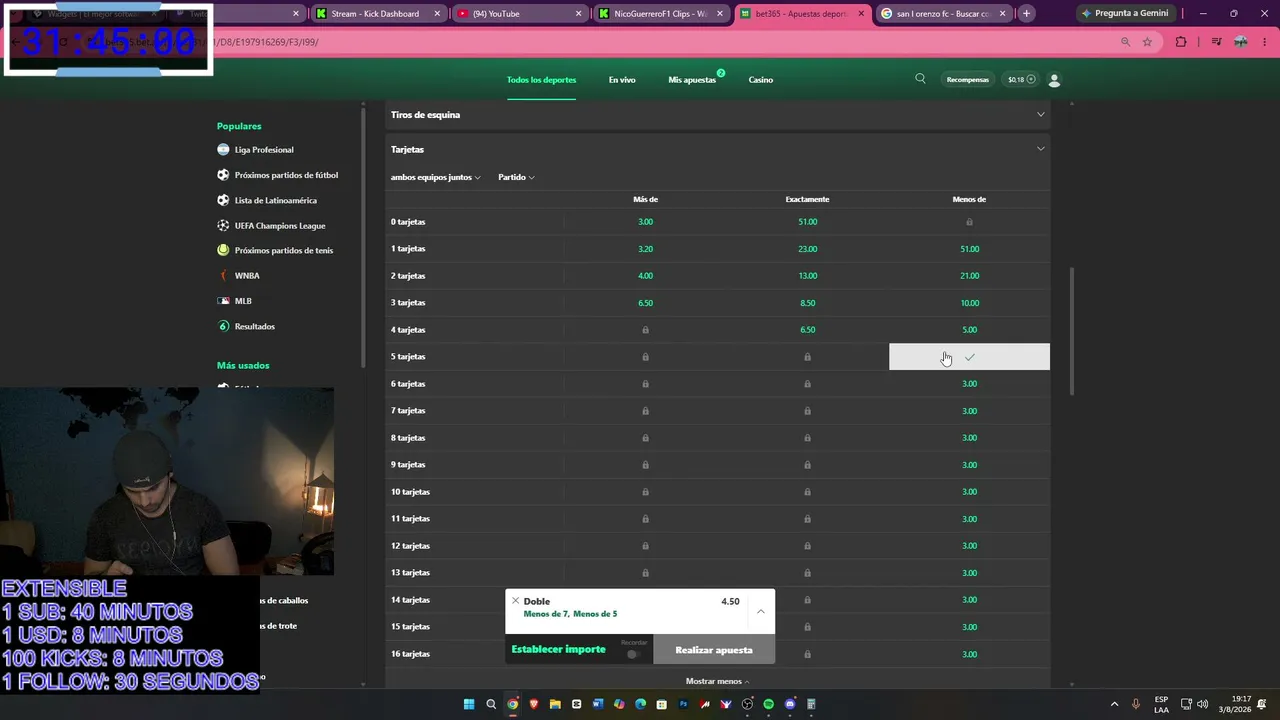The width and height of the screenshot is (1280, 720).
Task: Switch to the san lorenzo fc search tab
Action: (x=945, y=14)
